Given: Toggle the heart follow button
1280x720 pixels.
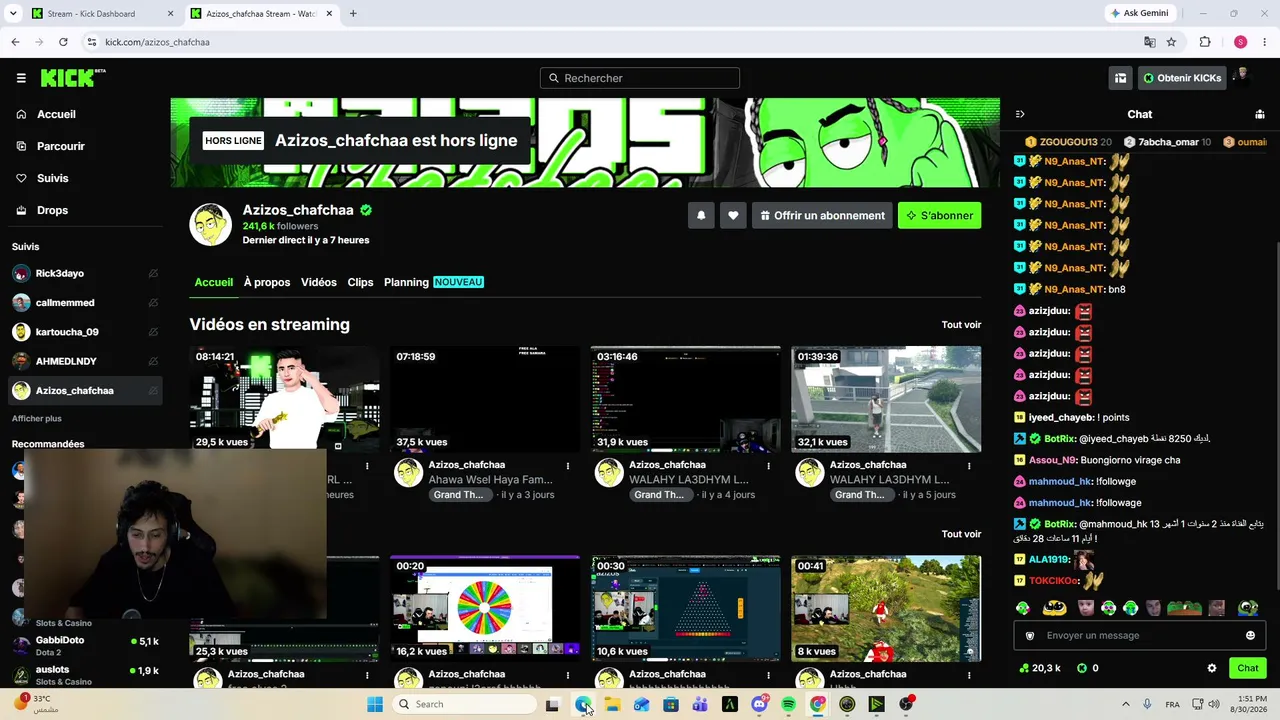Looking at the screenshot, I should pyautogui.click(x=733, y=215).
